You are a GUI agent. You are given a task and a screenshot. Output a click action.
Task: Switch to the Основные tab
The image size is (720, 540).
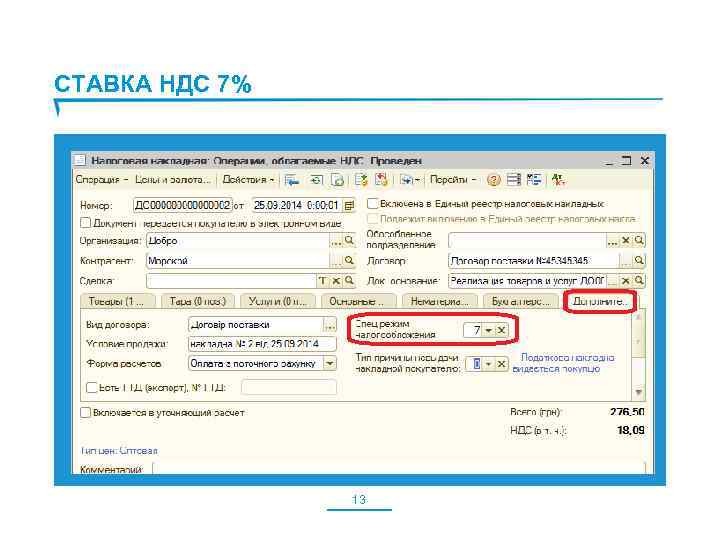tap(358, 301)
